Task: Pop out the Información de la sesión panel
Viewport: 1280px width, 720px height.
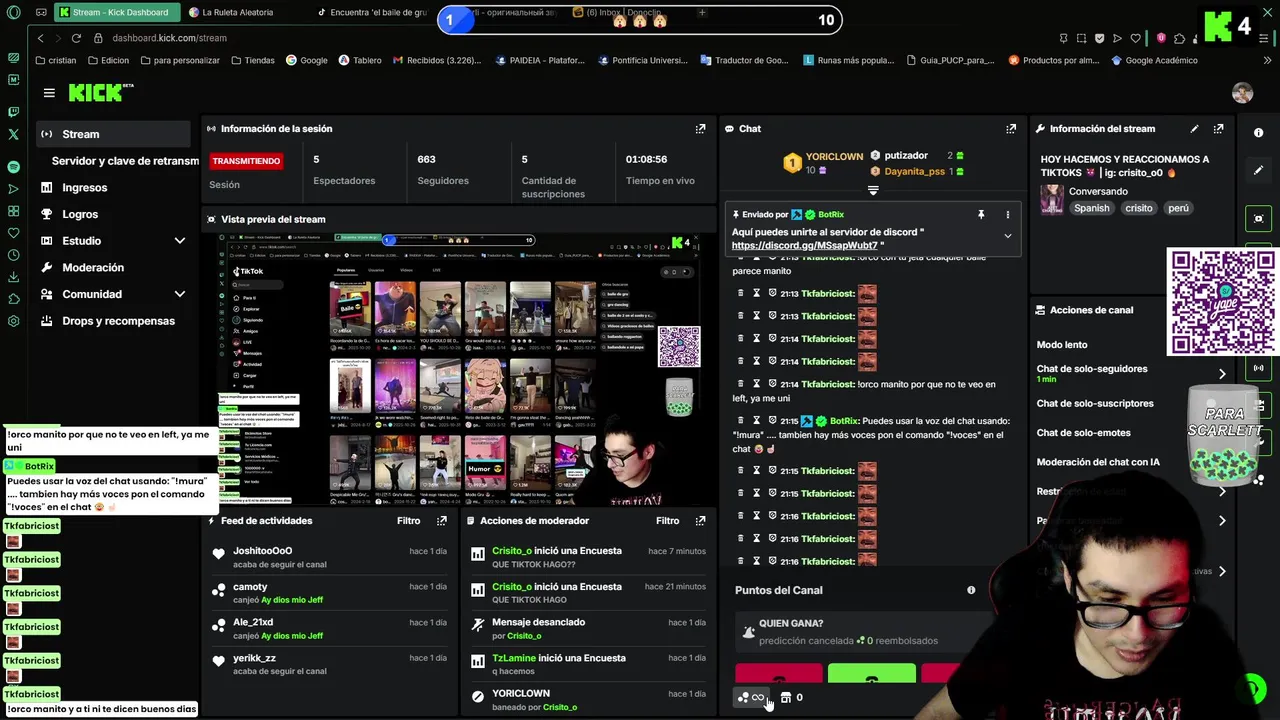Action: coord(700,129)
